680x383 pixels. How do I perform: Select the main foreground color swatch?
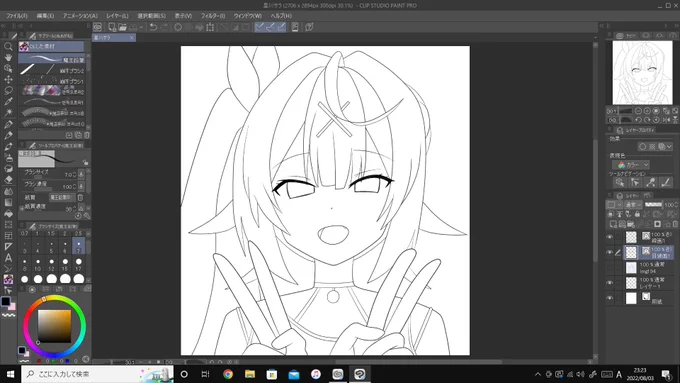click(x=5, y=301)
